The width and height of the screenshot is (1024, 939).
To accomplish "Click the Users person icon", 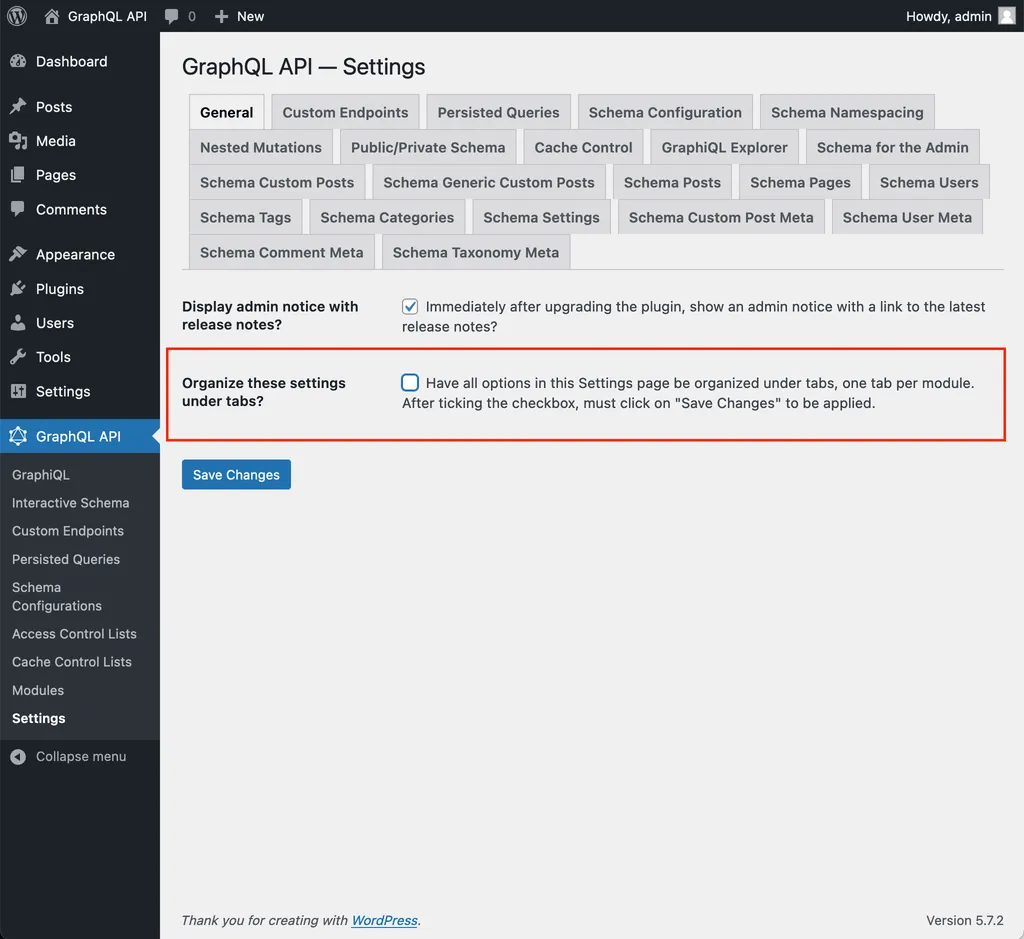I will point(18,323).
